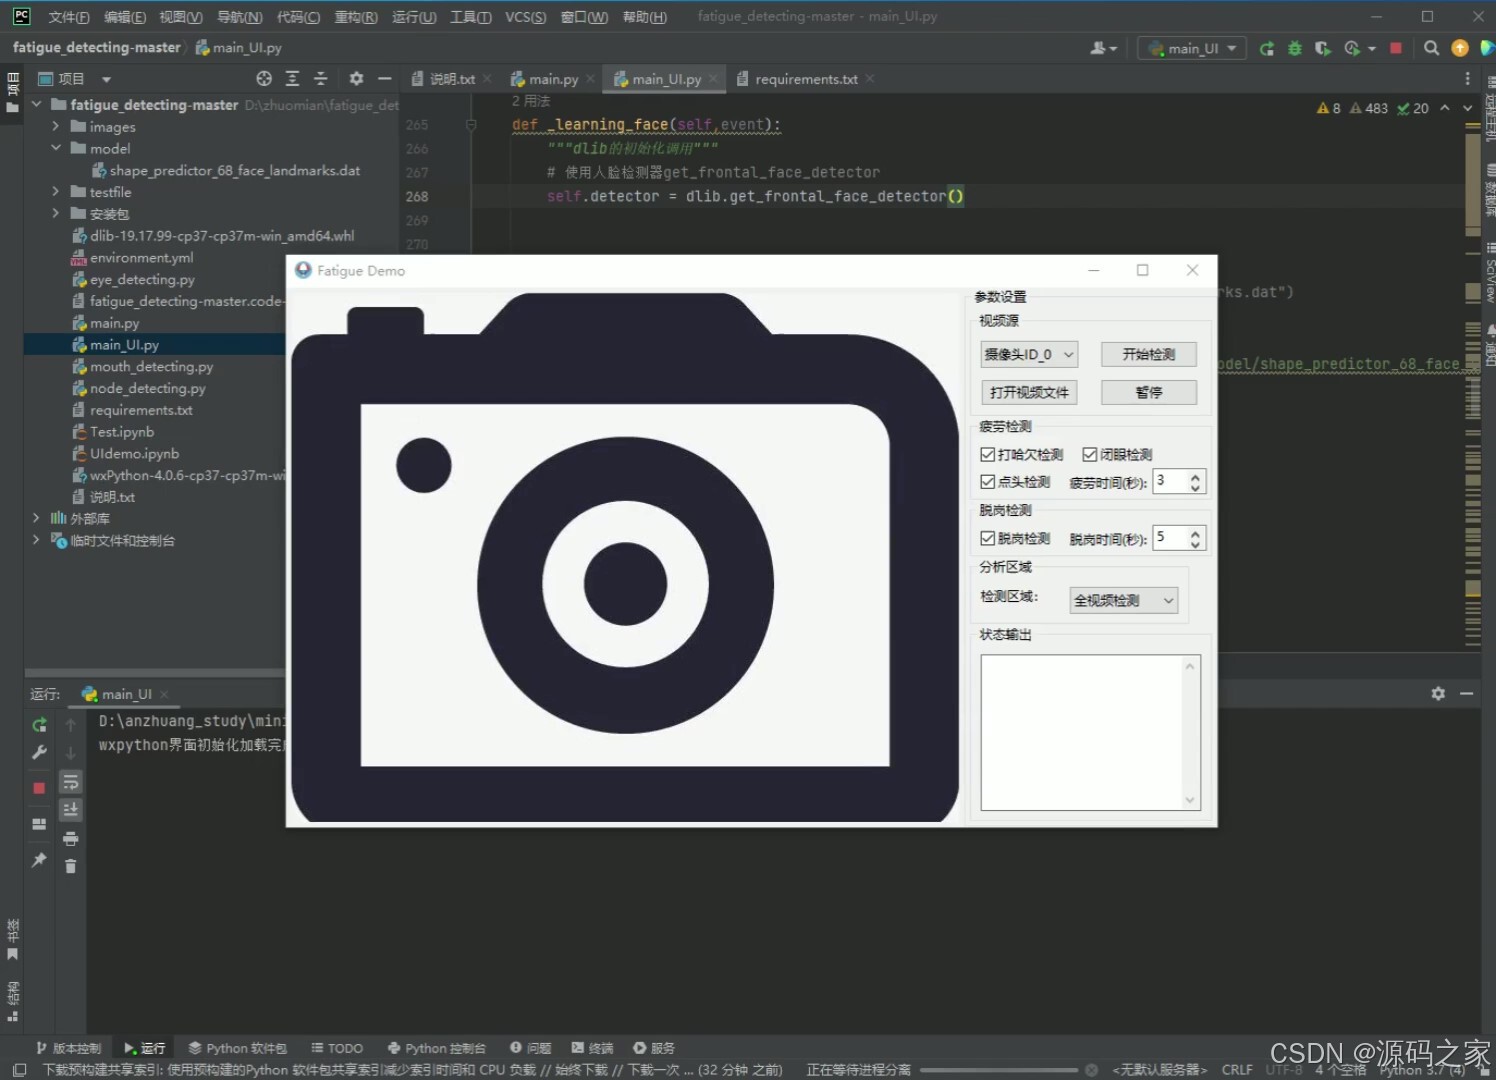Click inside the 状态输出 text area
The image size is (1496, 1080).
1081,732
